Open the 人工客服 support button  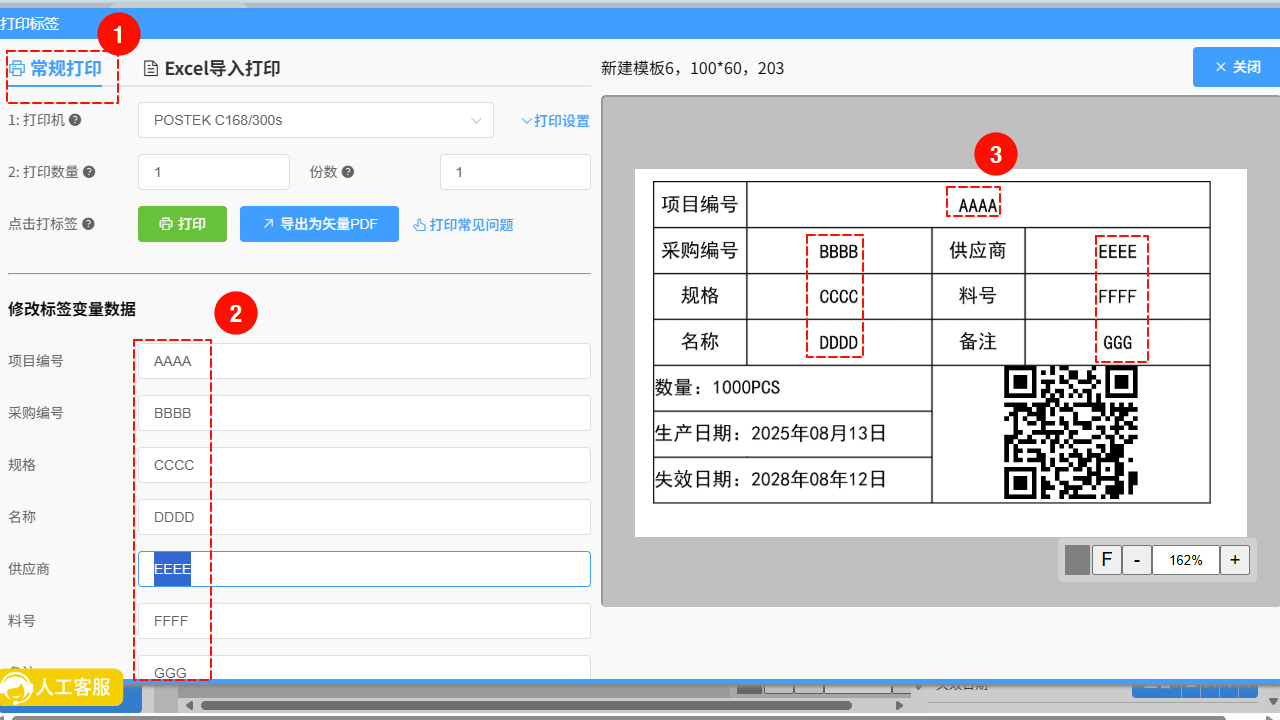(62, 688)
